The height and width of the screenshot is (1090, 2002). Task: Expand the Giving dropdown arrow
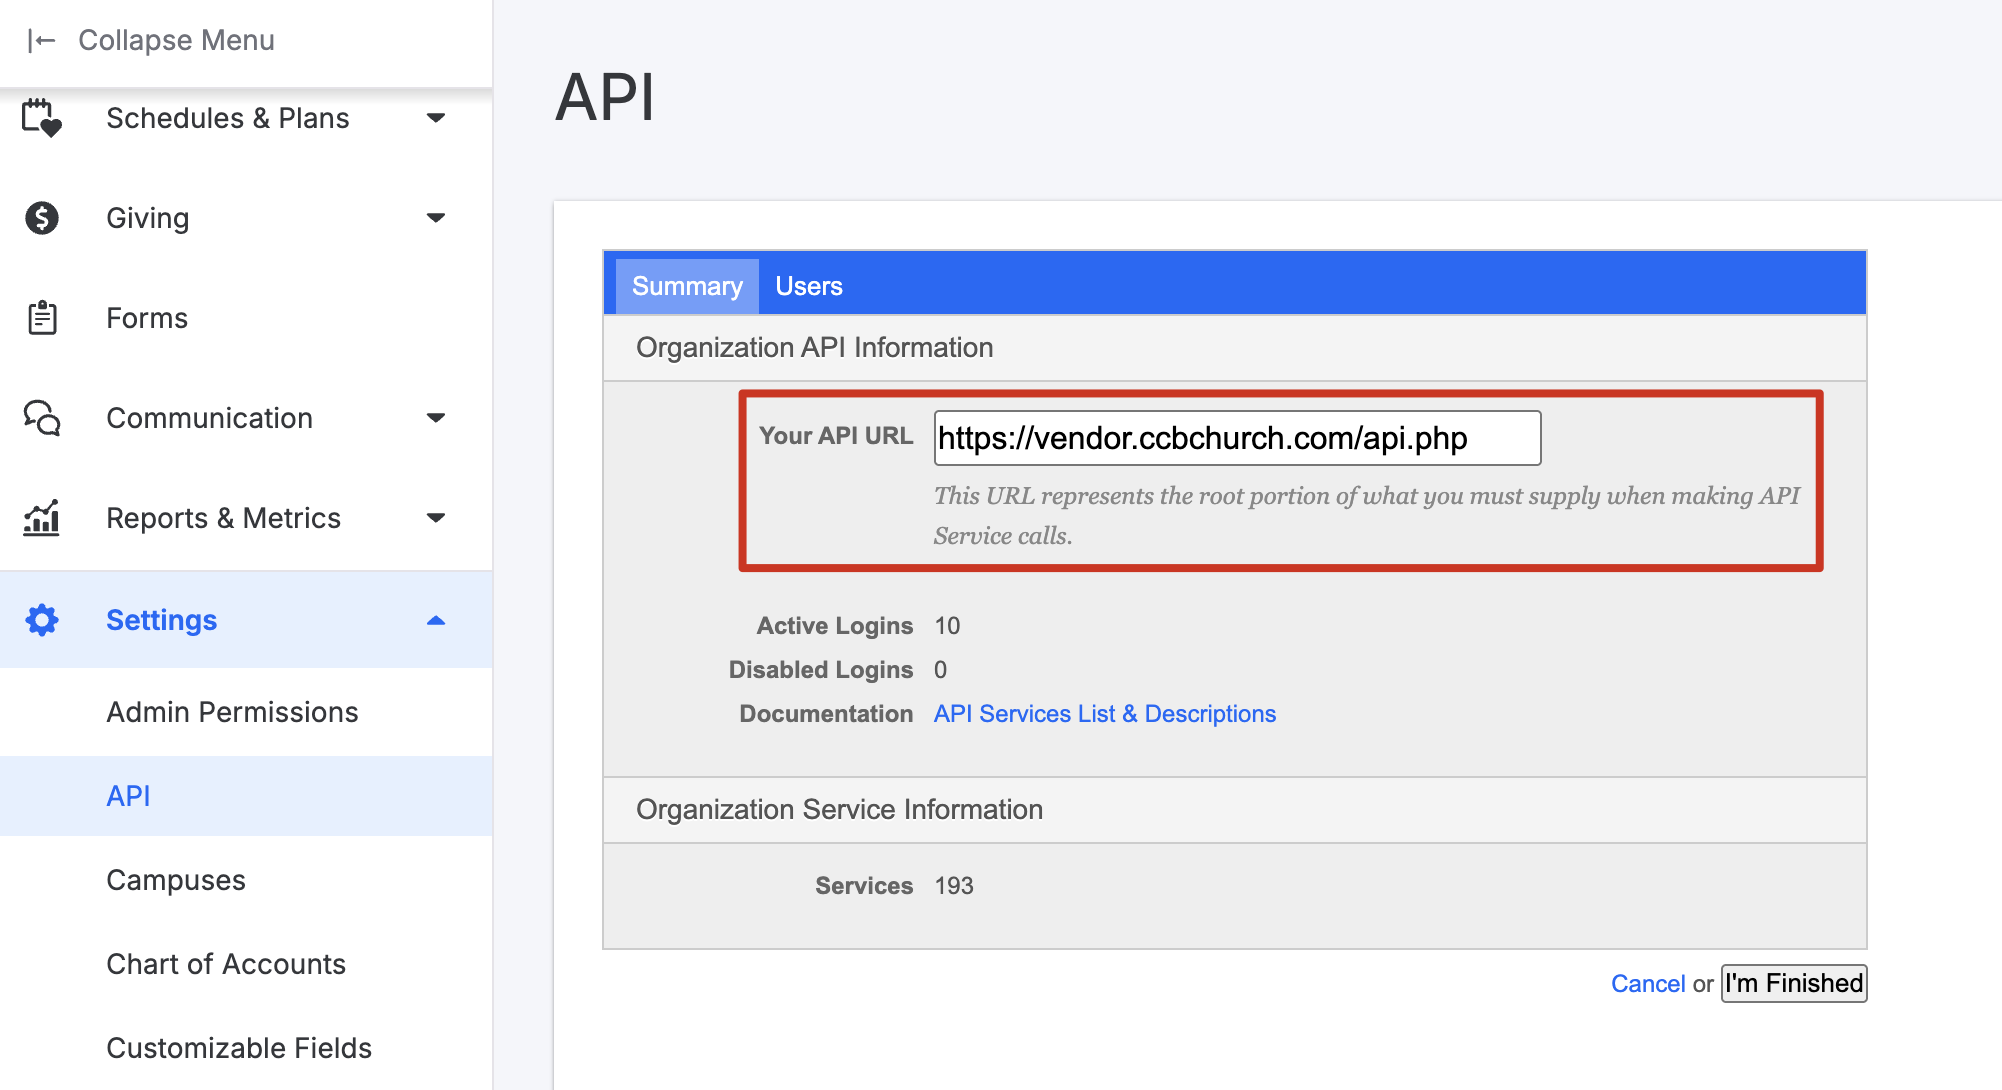point(436,218)
